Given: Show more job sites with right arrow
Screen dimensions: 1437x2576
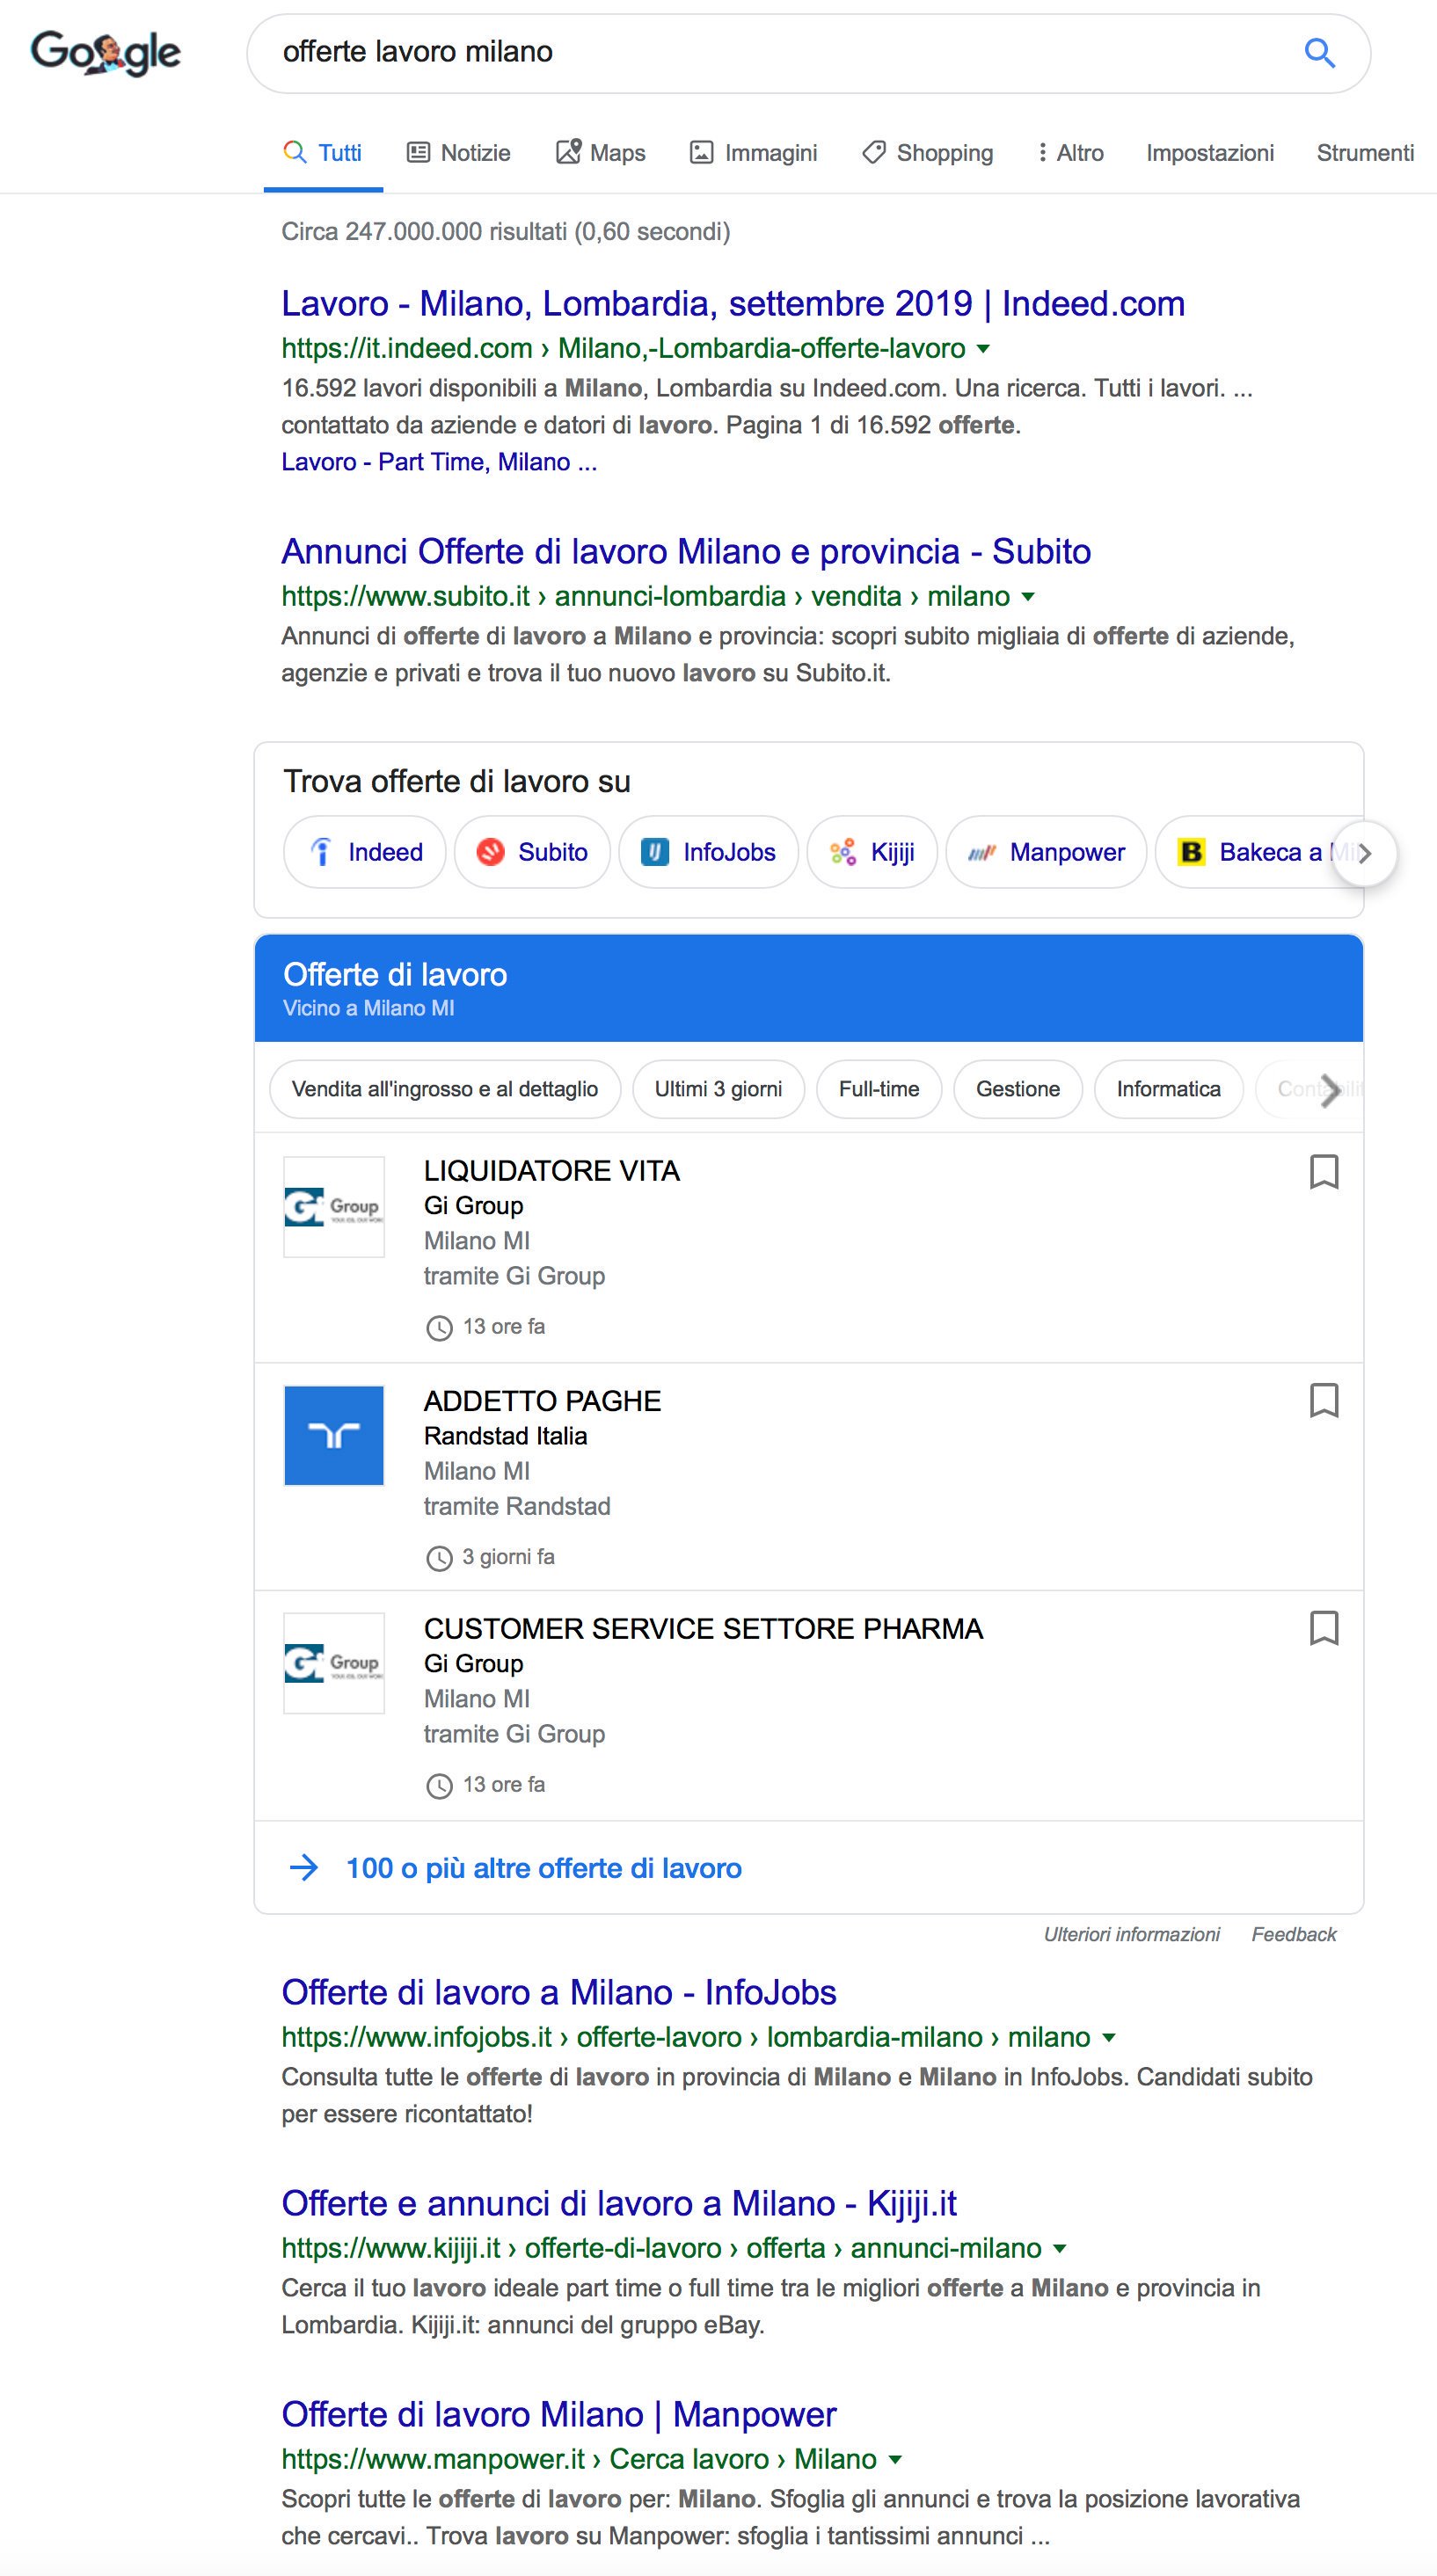Looking at the screenshot, I should point(1365,853).
